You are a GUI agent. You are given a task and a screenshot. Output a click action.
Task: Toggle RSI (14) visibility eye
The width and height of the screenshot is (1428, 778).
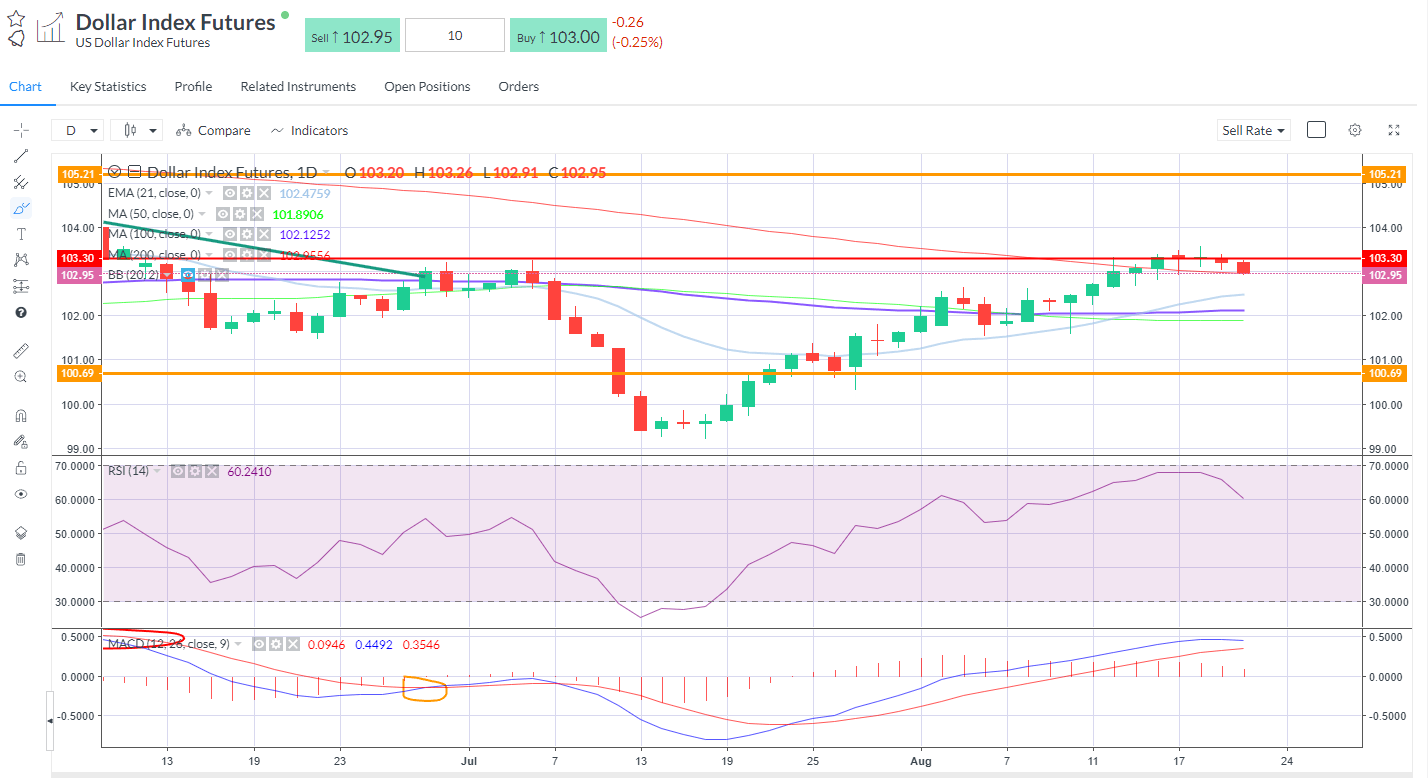click(177, 471)
